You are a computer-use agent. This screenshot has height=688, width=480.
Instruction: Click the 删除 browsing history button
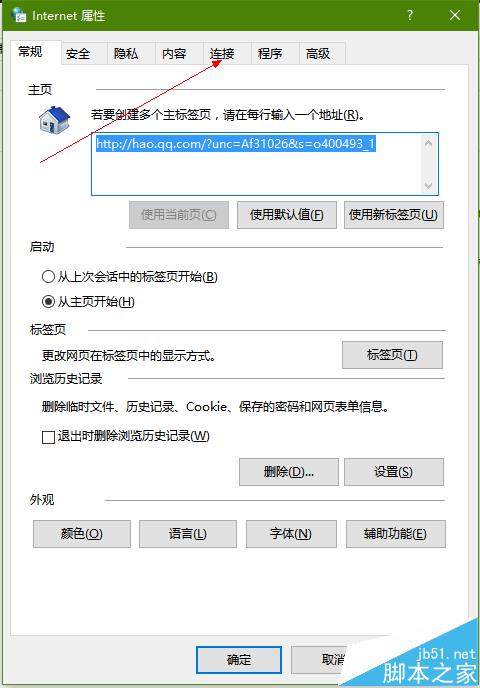(289, 472)
